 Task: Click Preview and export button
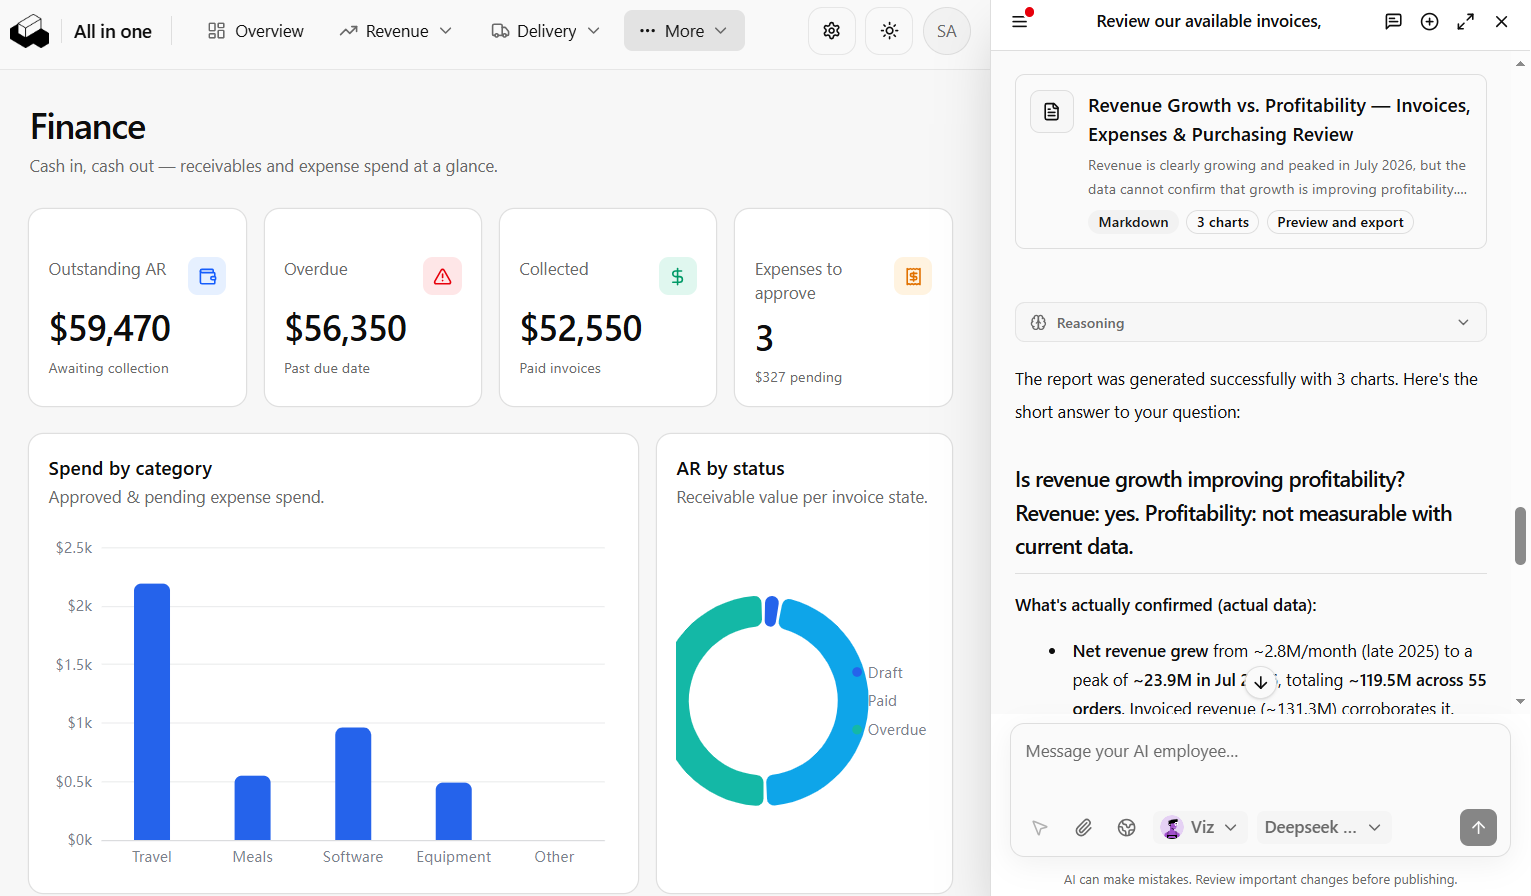[1340, 222]
